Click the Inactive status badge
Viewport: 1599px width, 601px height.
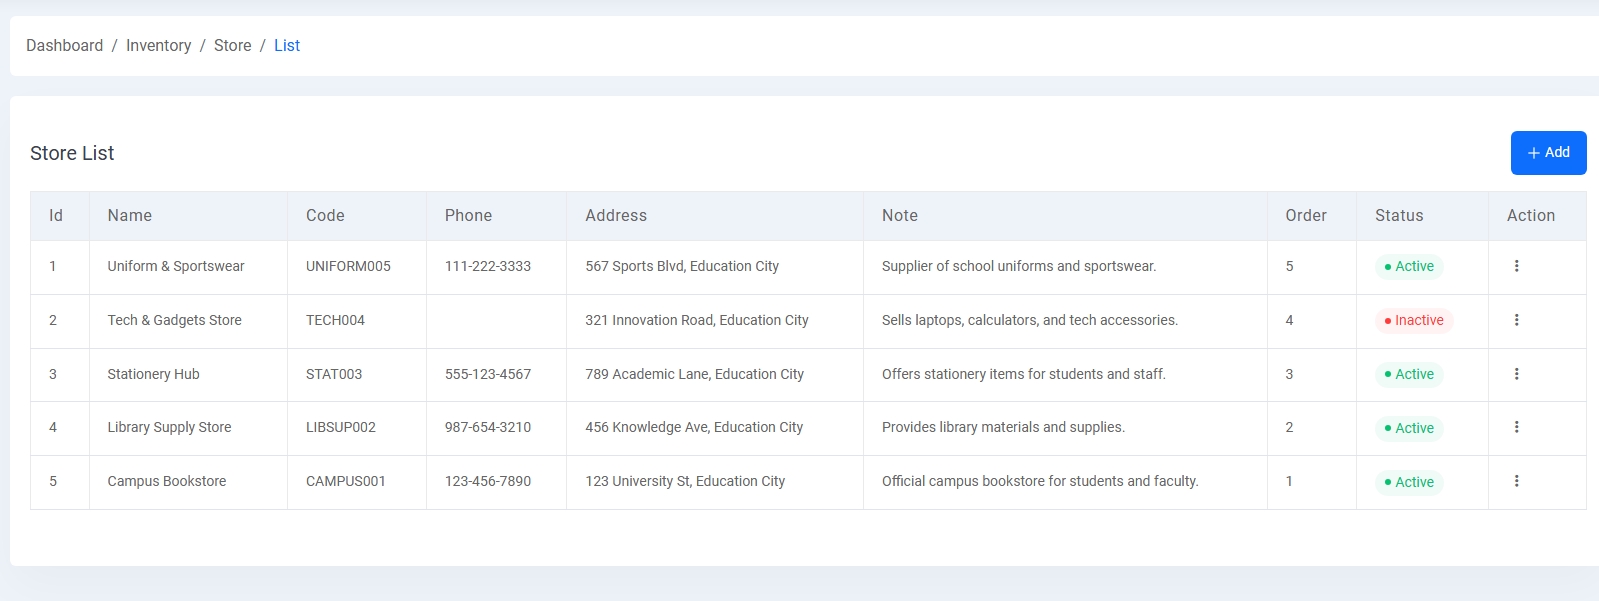pos(1413,321)
